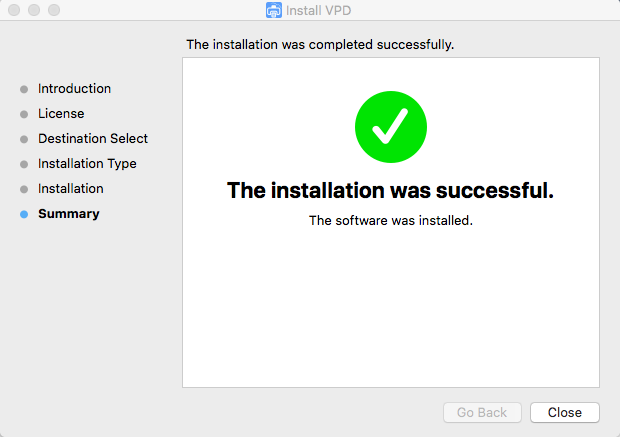Click the Introduction step bullet dot
Screen dimensions: 620x437
tap(24, 89)
